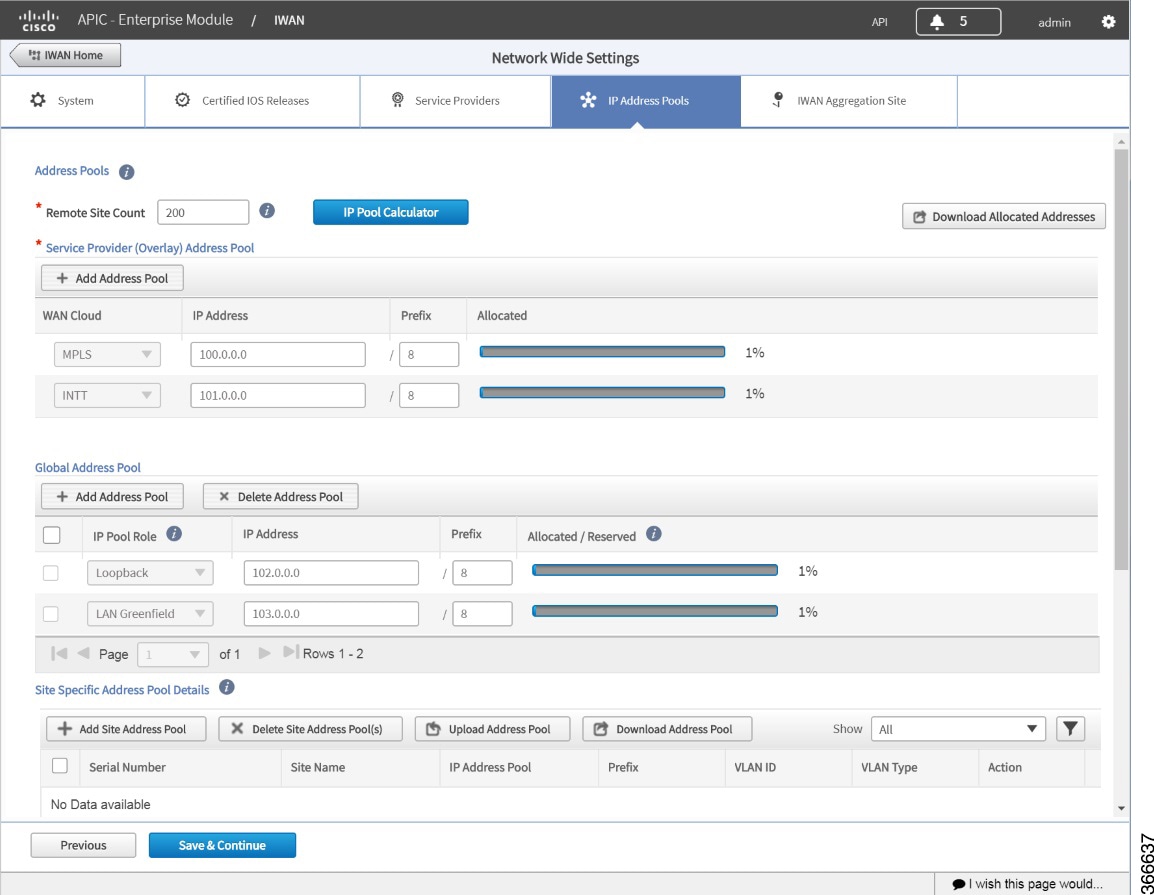
Task: Check the LAN Greenfield pool row checkbox
Action: [x=51, y=614]
